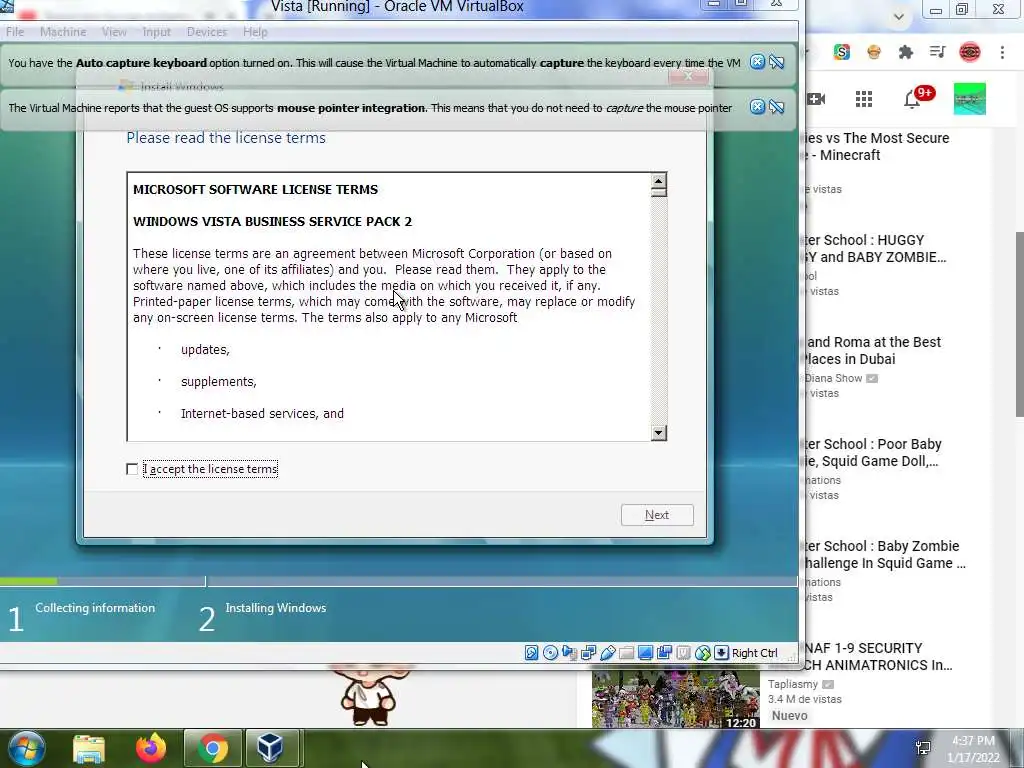This screenshot has width=1024, height=768.
Task: Open YouTube notifications bell with 9+ badge
Action: tap(918, 98)
